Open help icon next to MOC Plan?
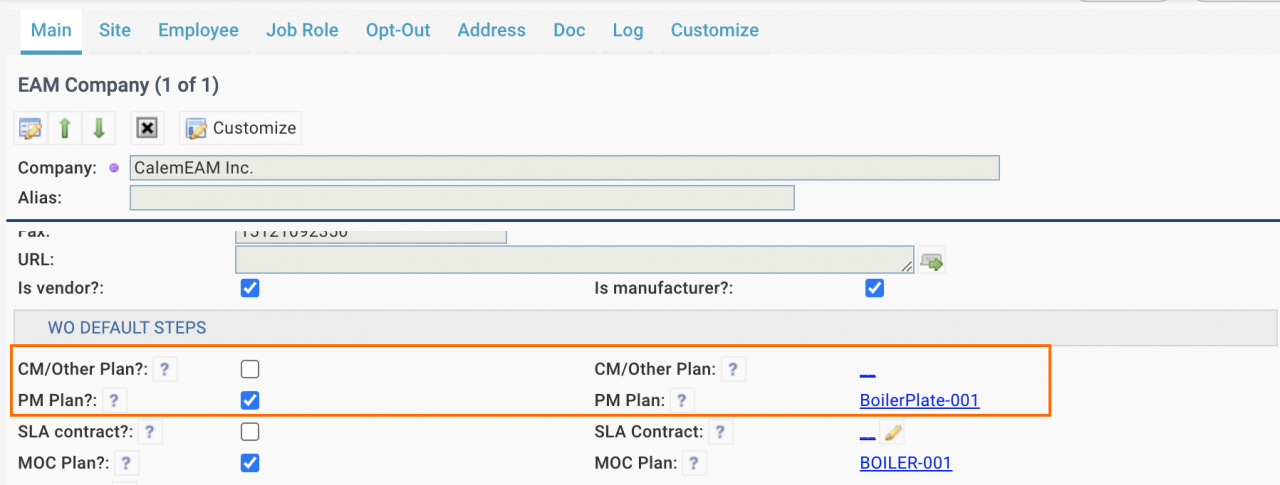Viewport: 1280px width, 485px height. click(127, 463)
